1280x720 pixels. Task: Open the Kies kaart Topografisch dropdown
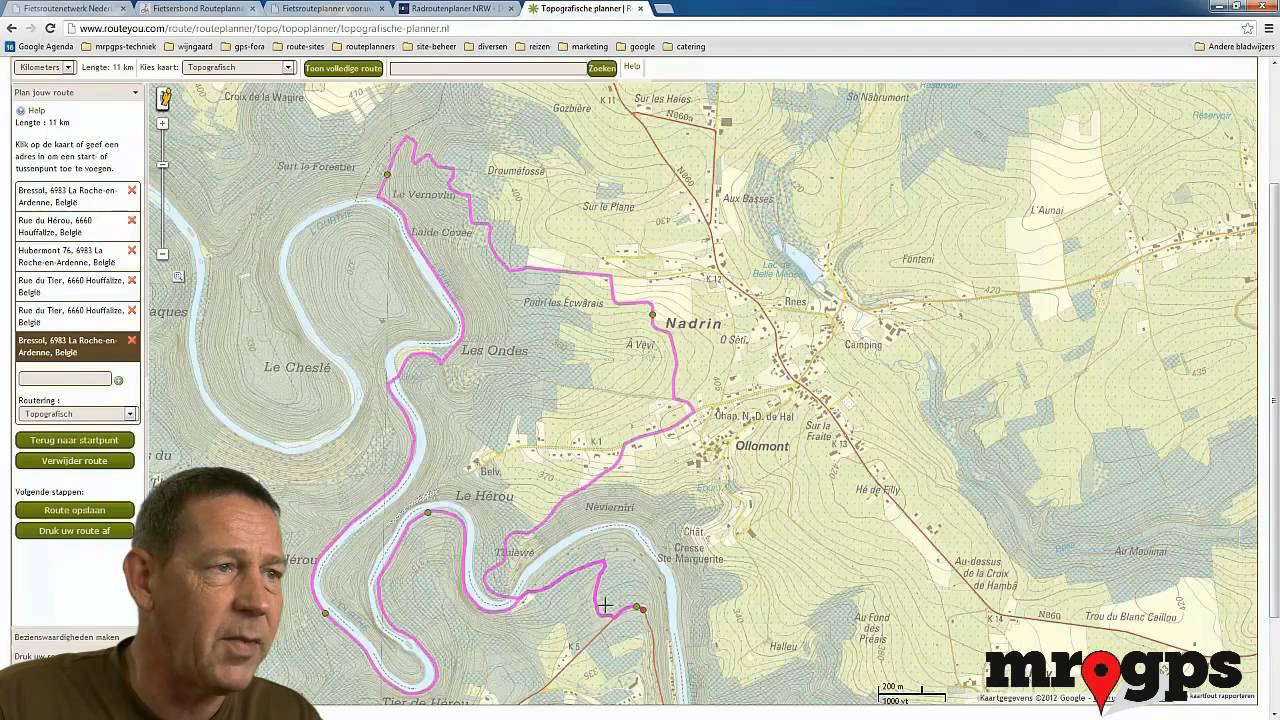pyautogui.click(x=239, y=68)
